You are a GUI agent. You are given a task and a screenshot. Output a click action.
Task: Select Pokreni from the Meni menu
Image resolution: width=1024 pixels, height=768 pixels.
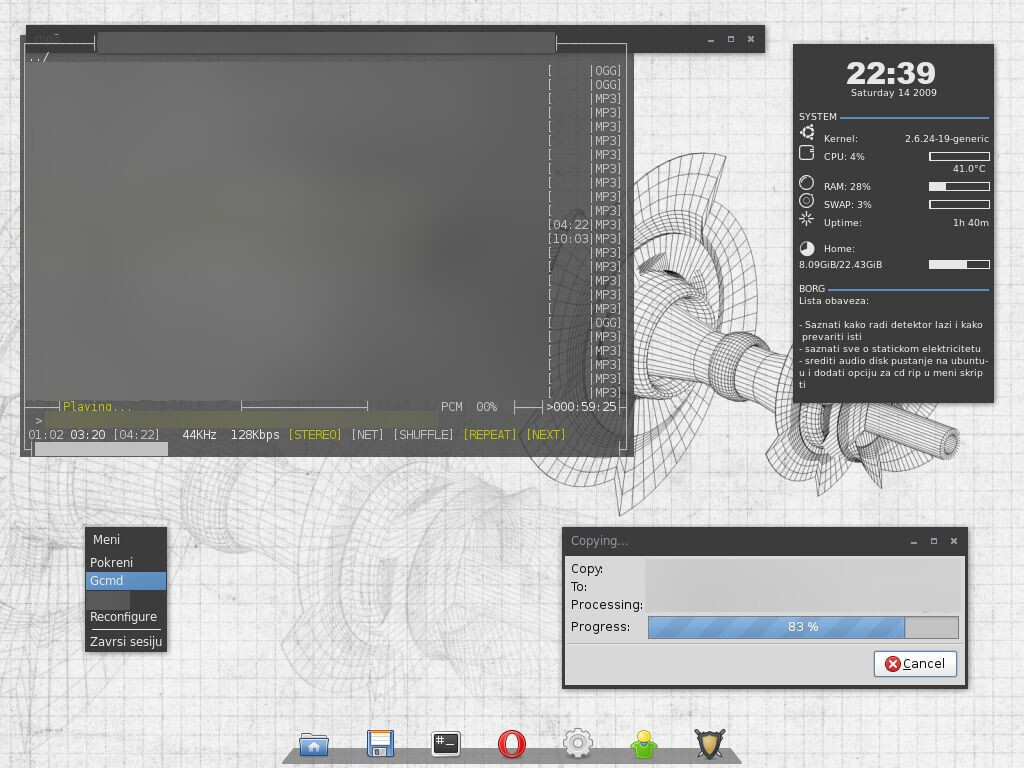(110, 561)
